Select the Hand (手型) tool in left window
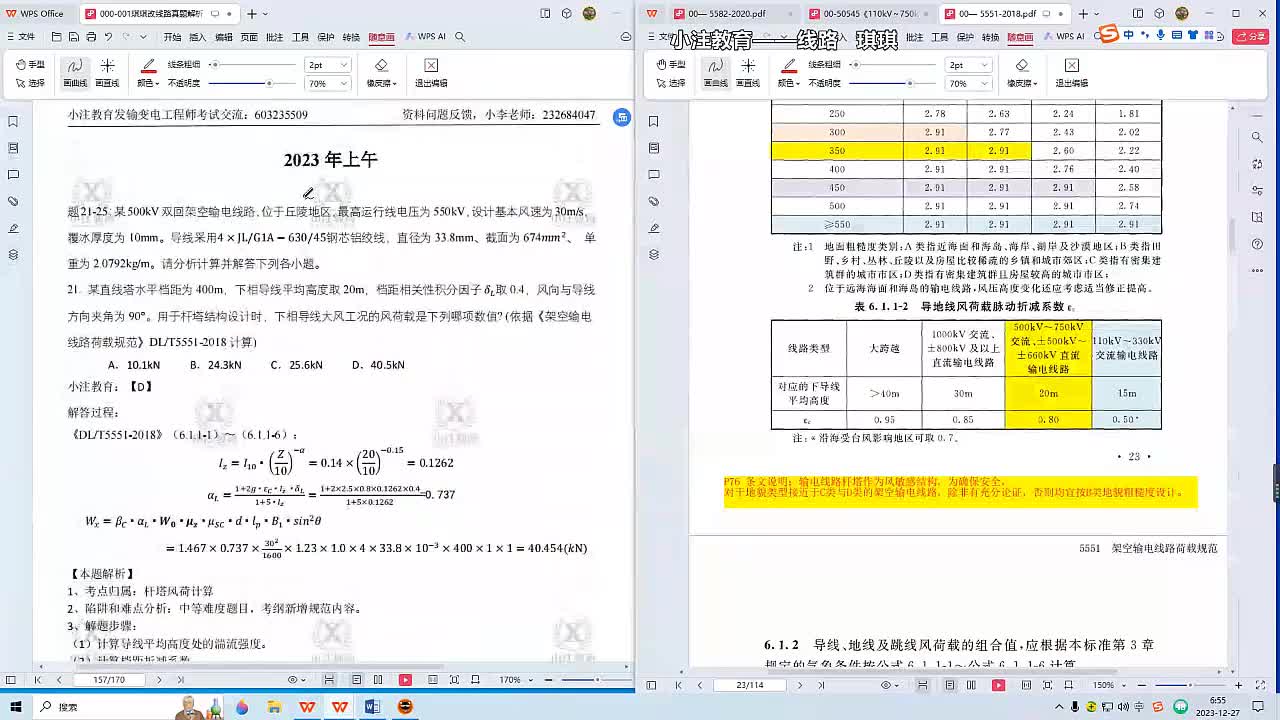The width and height of the screenshot is (1280, 720). coord(30,65)
